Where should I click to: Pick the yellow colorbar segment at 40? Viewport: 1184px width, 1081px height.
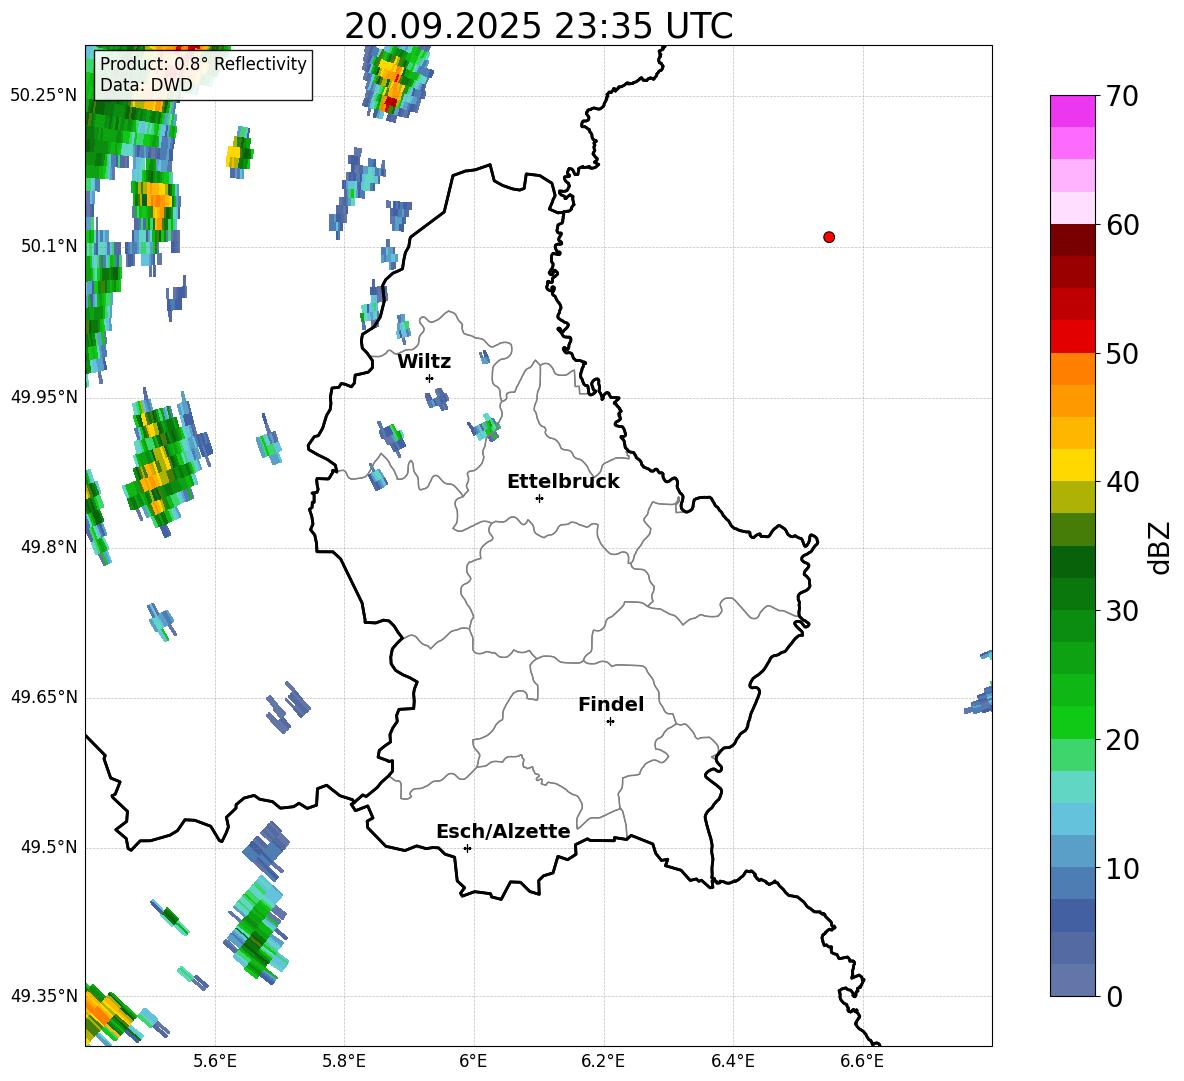[x=1072, y=465]
